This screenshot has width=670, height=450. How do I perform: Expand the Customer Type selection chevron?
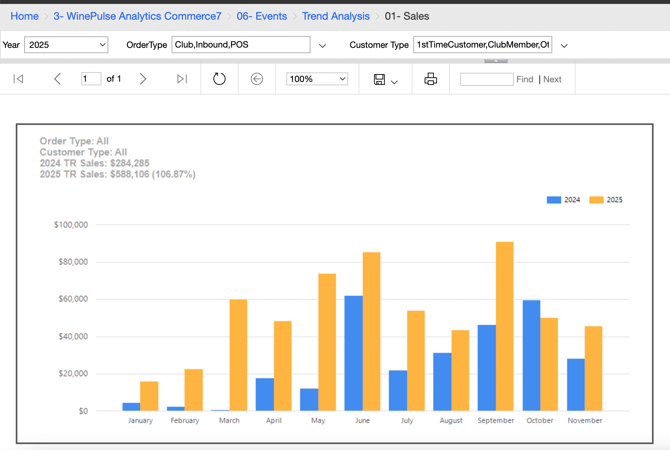(564, 46)
